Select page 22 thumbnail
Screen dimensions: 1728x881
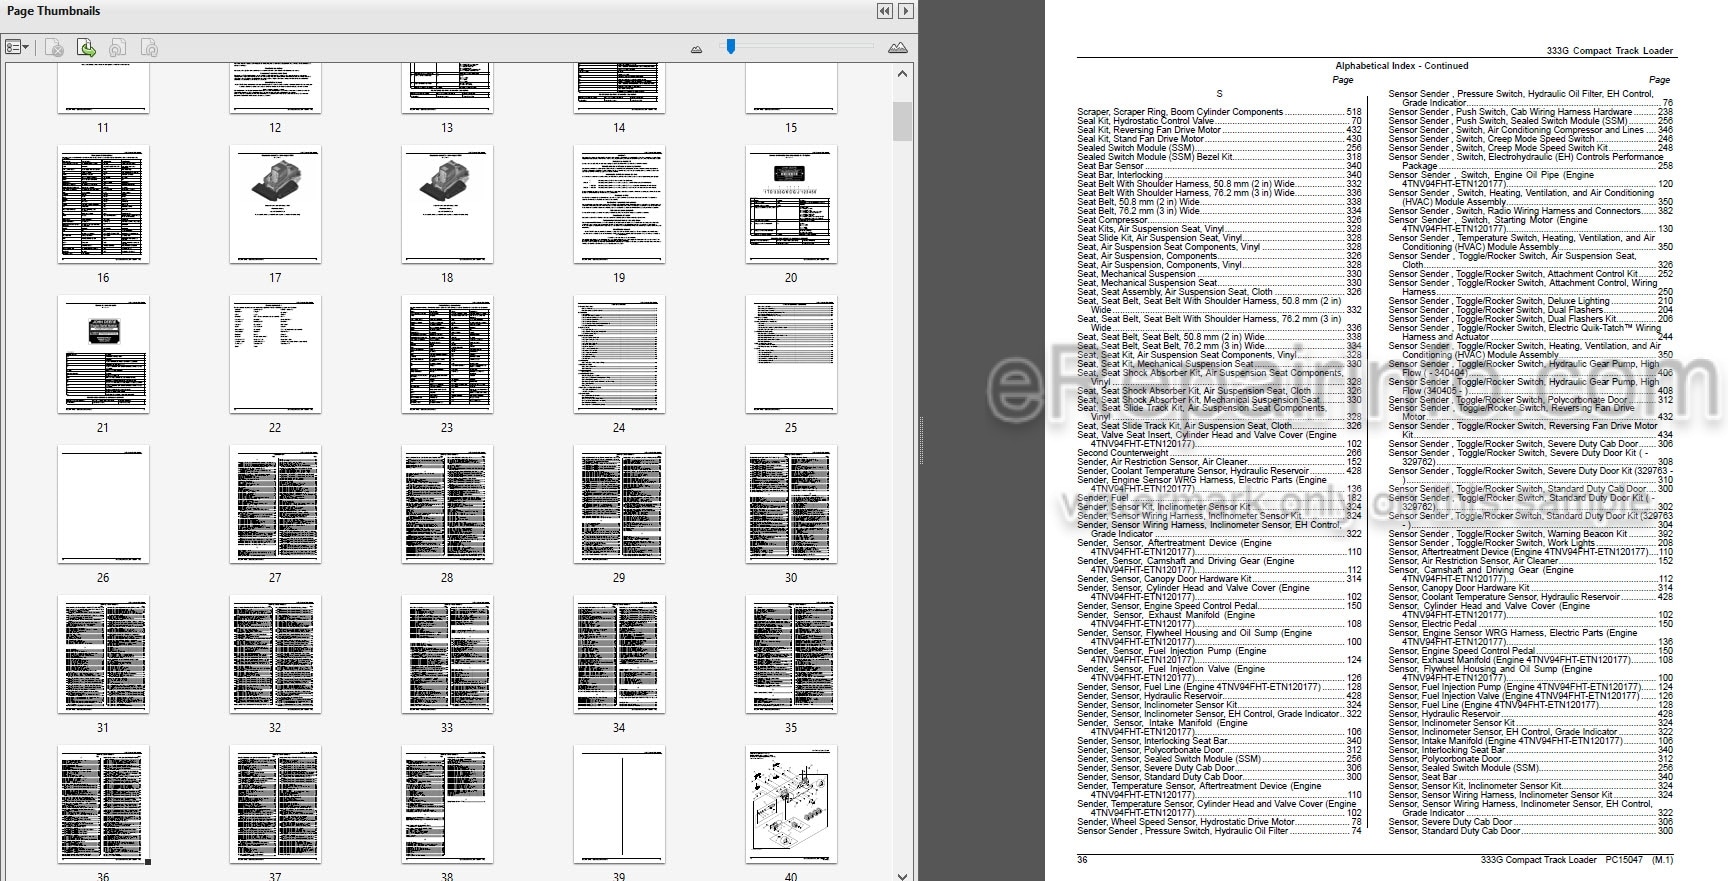(x=275, y=354)
